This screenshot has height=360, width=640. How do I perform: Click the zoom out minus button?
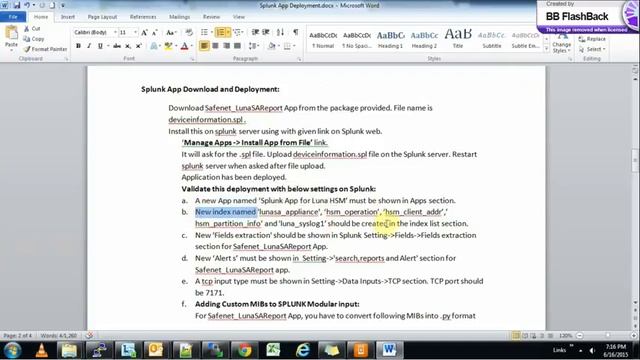click(580, 336)
